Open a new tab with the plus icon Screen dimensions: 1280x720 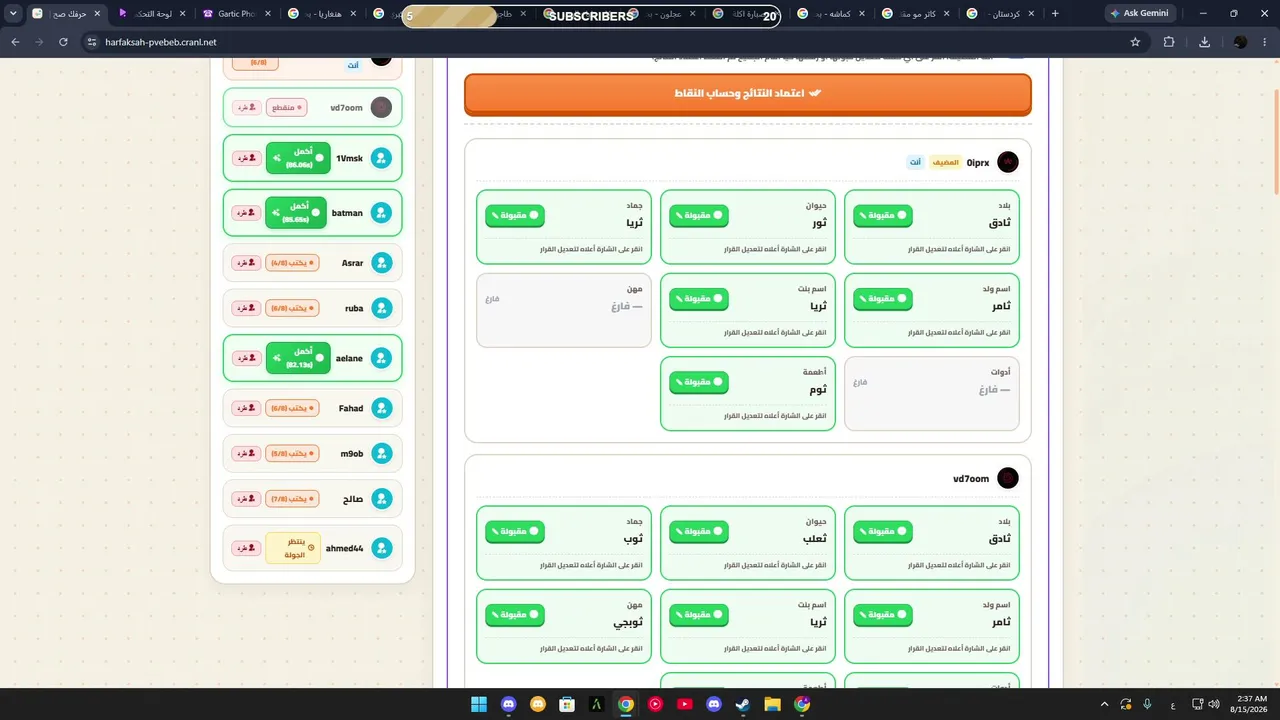pyautogui.click(x=1055, y=13)
